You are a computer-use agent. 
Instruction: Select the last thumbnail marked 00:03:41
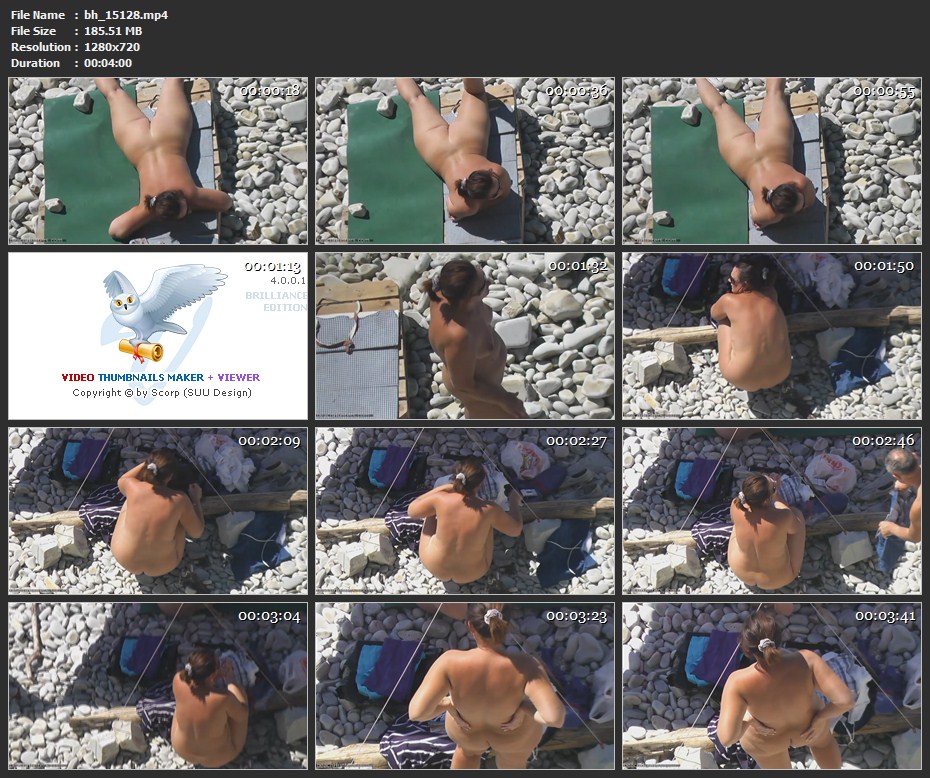771,685
